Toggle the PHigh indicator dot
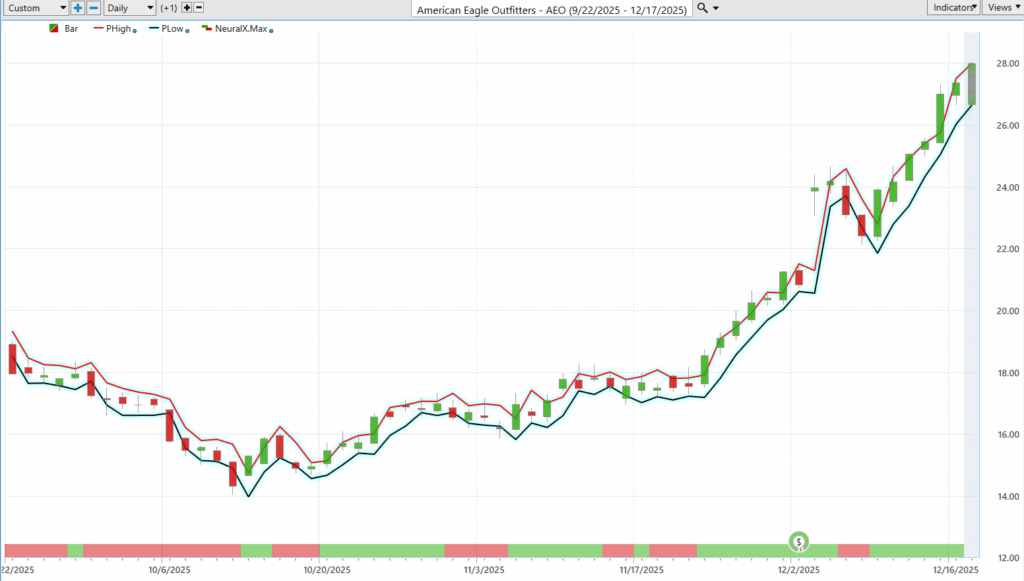This screenshot has width=1024, height=581. coord(135,31)
